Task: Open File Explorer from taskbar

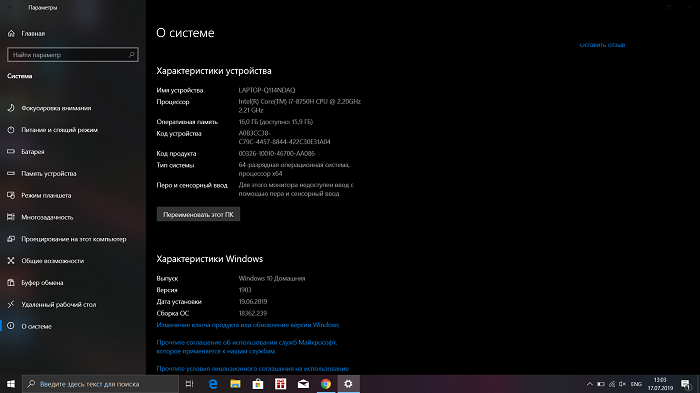Action: [x=235, y=384]
